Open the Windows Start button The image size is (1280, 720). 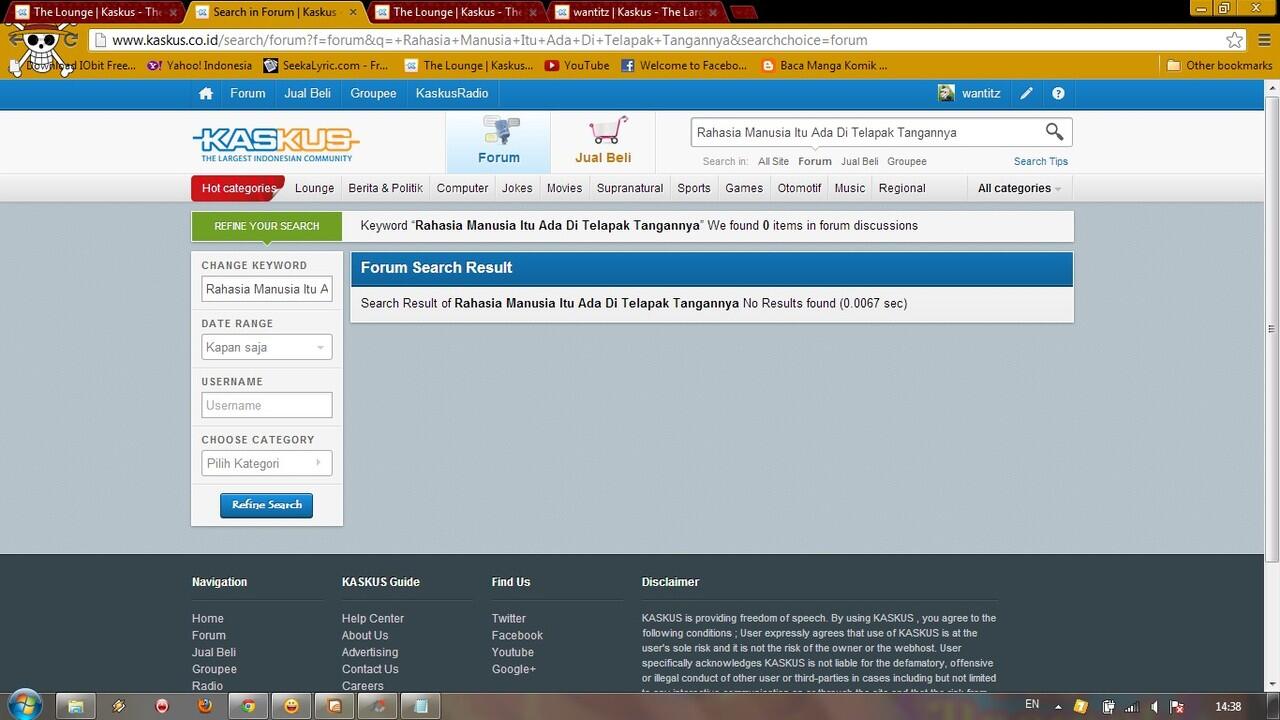coord(24,704)
